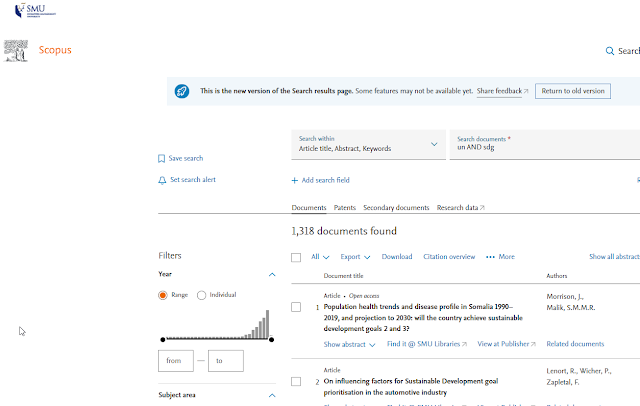Click the three-dots More icon

click(490, 257)
